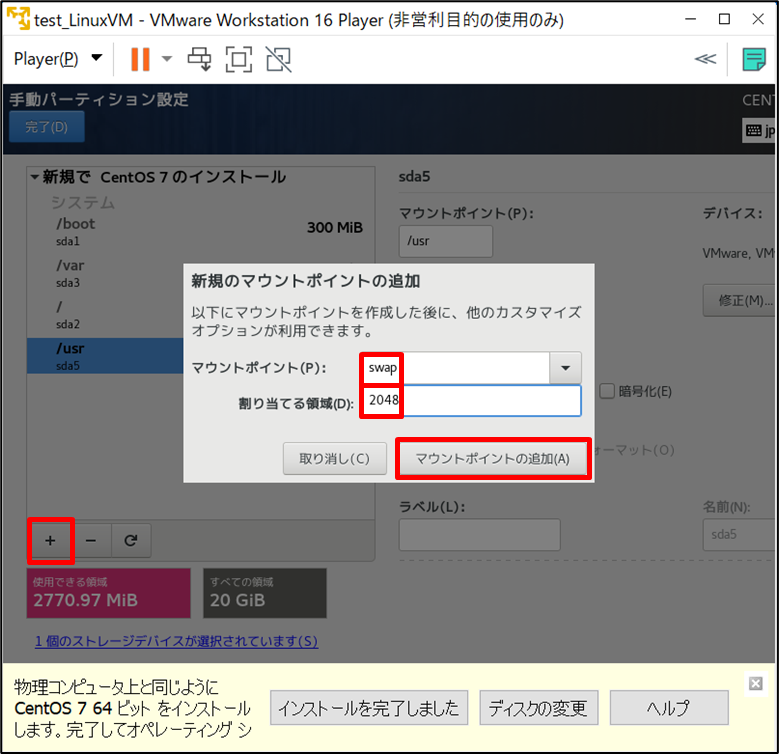Click インストールを完了しました button
Image resolution: width=779 pixels, height=754 pixels.
point(369,708)
